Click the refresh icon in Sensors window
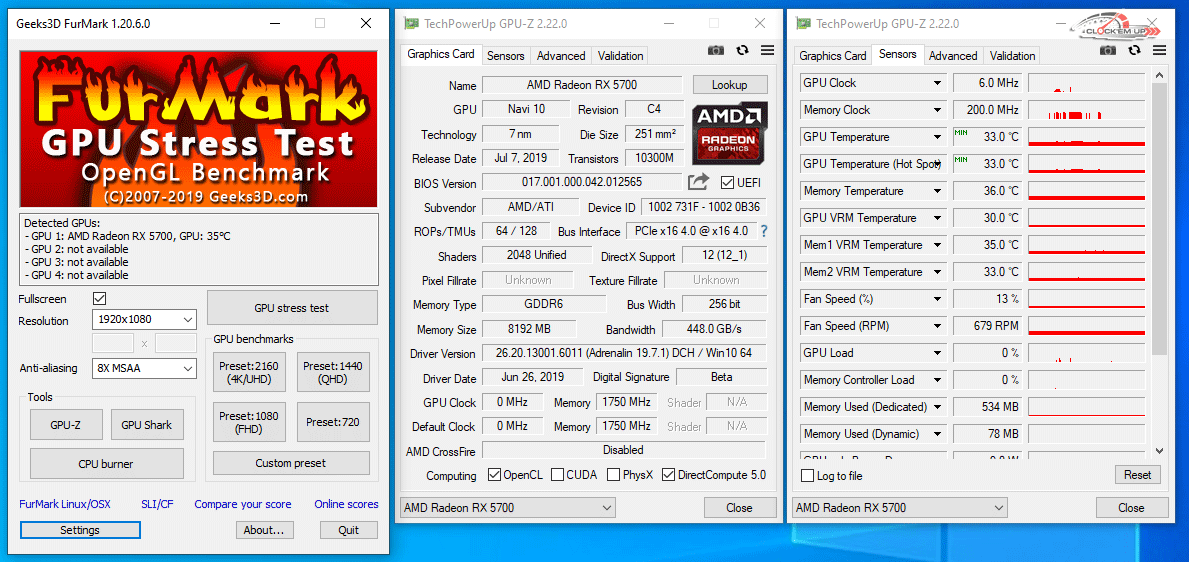 point(1134,51)
